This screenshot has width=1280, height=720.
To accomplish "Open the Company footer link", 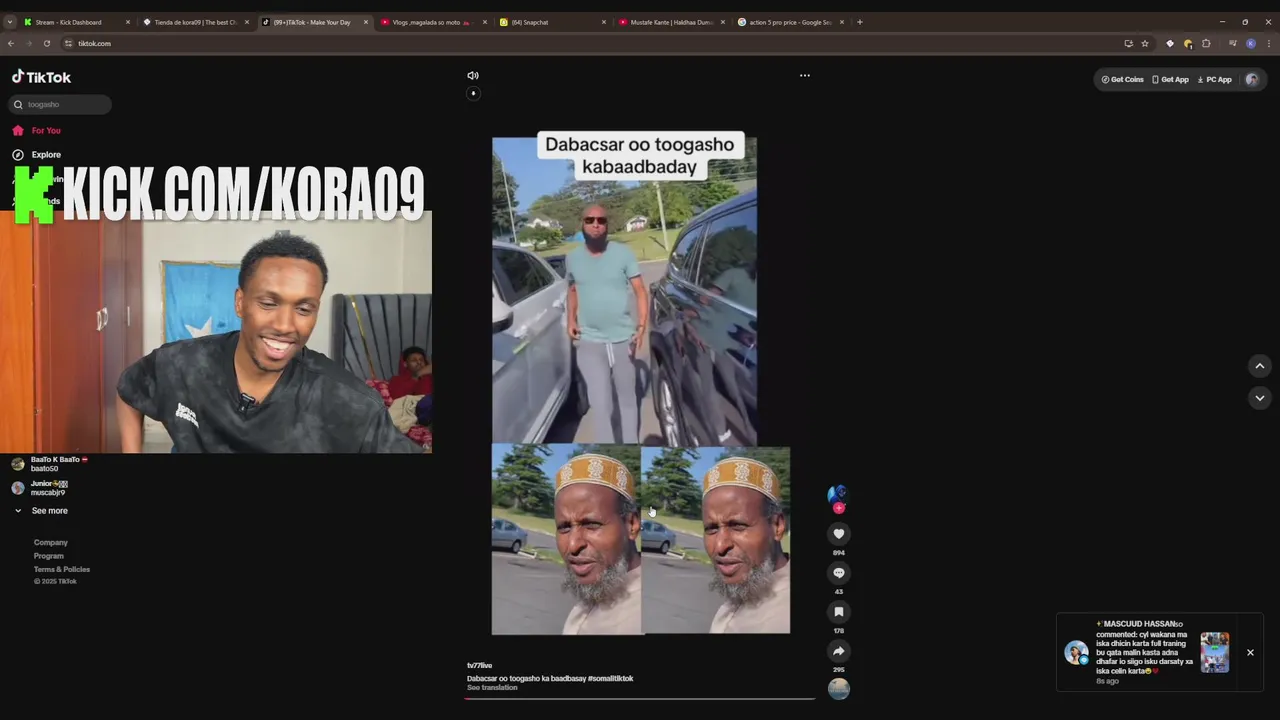I will (51, 543).
